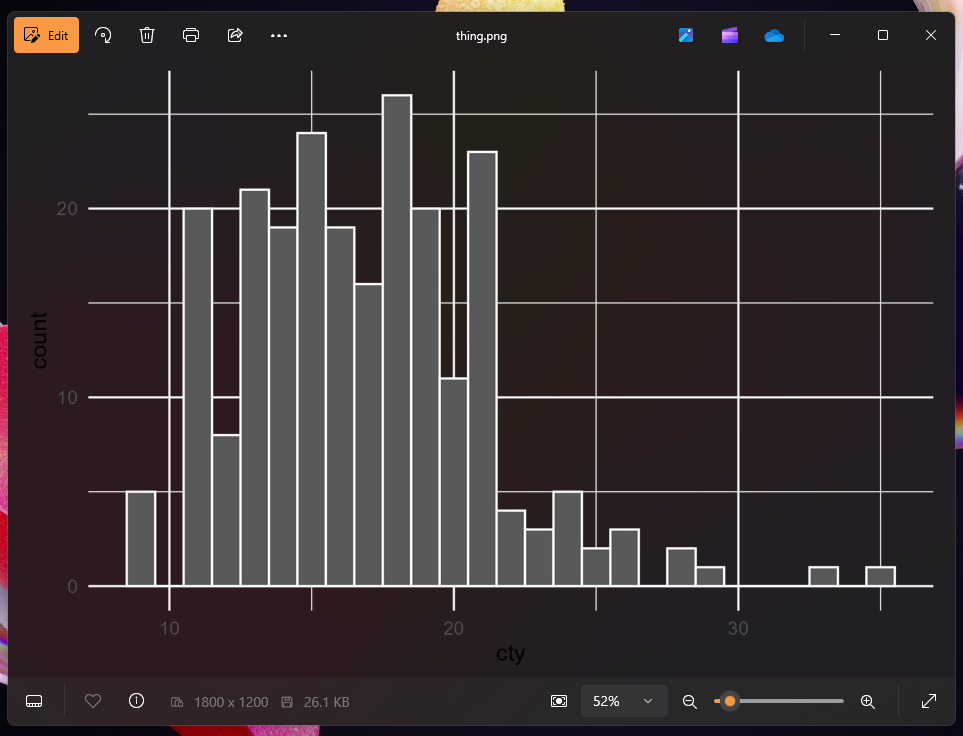Close the Photos window
This screenshot has width=963, height=736.
[x=930, y=35]
